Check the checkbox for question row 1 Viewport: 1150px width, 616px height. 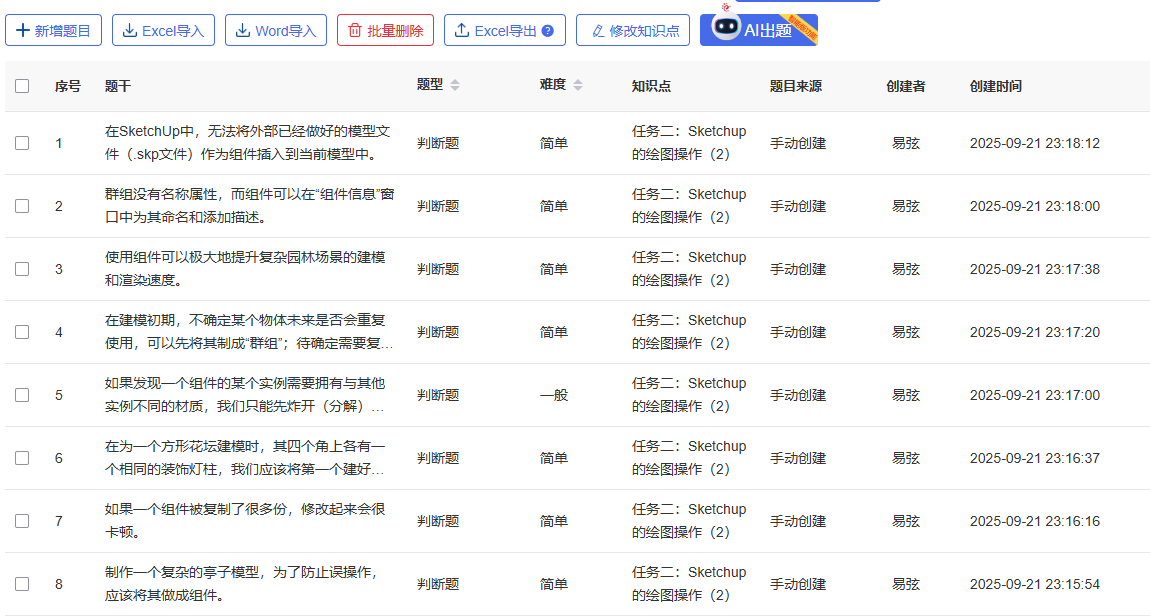pos(22,143)
